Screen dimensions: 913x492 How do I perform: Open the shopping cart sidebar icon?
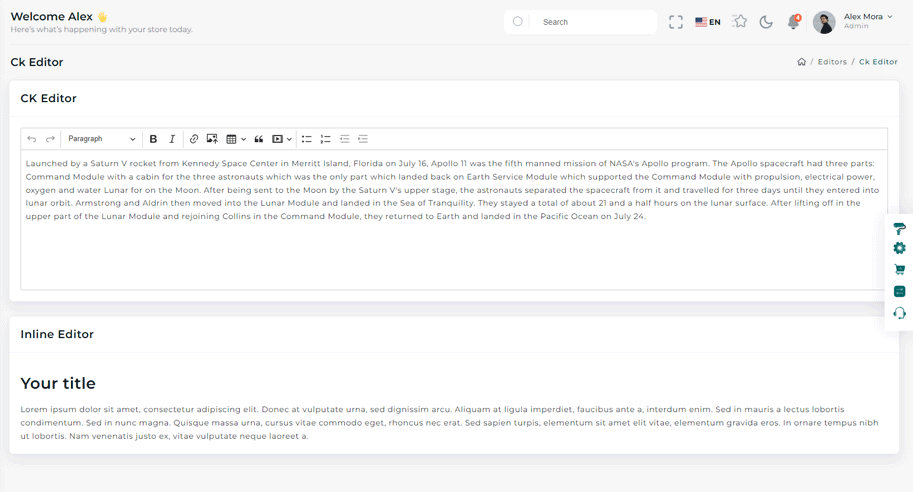click(x=899, y=270)
